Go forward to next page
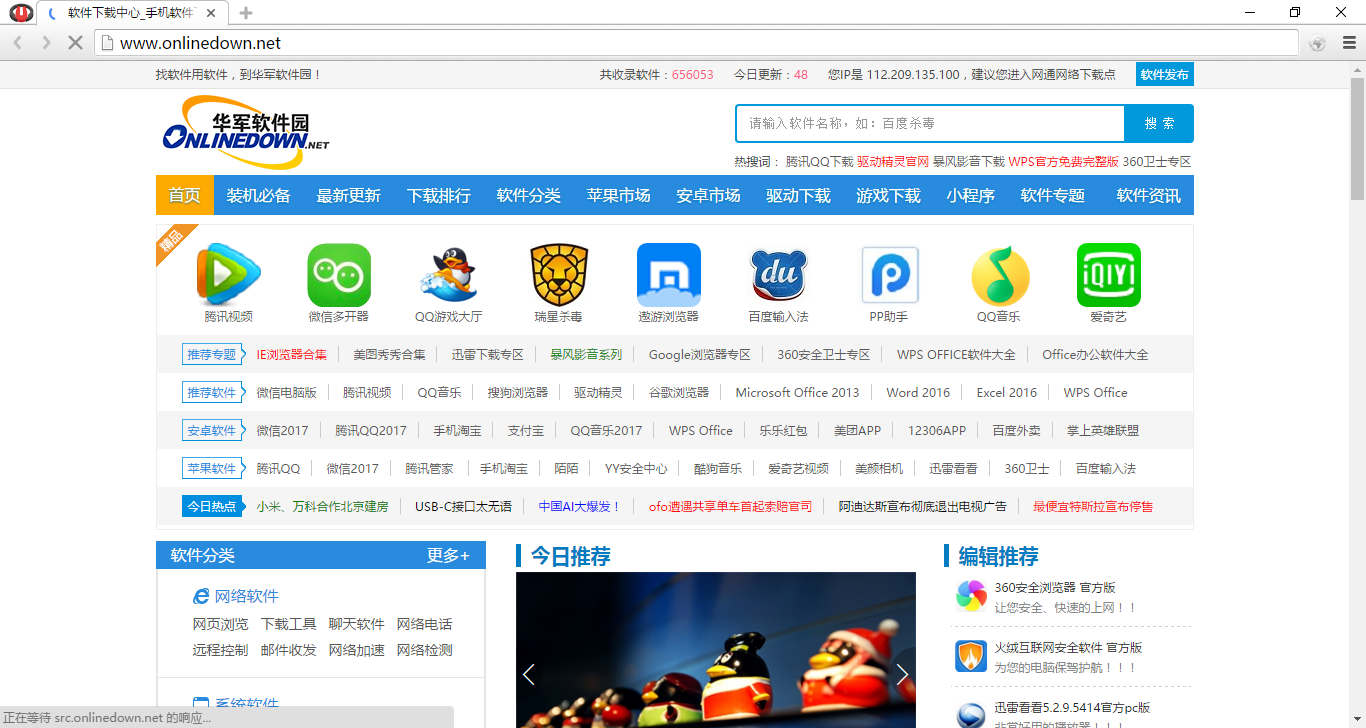This screenshot has width=1366, height=728. [x=46, y=43]
